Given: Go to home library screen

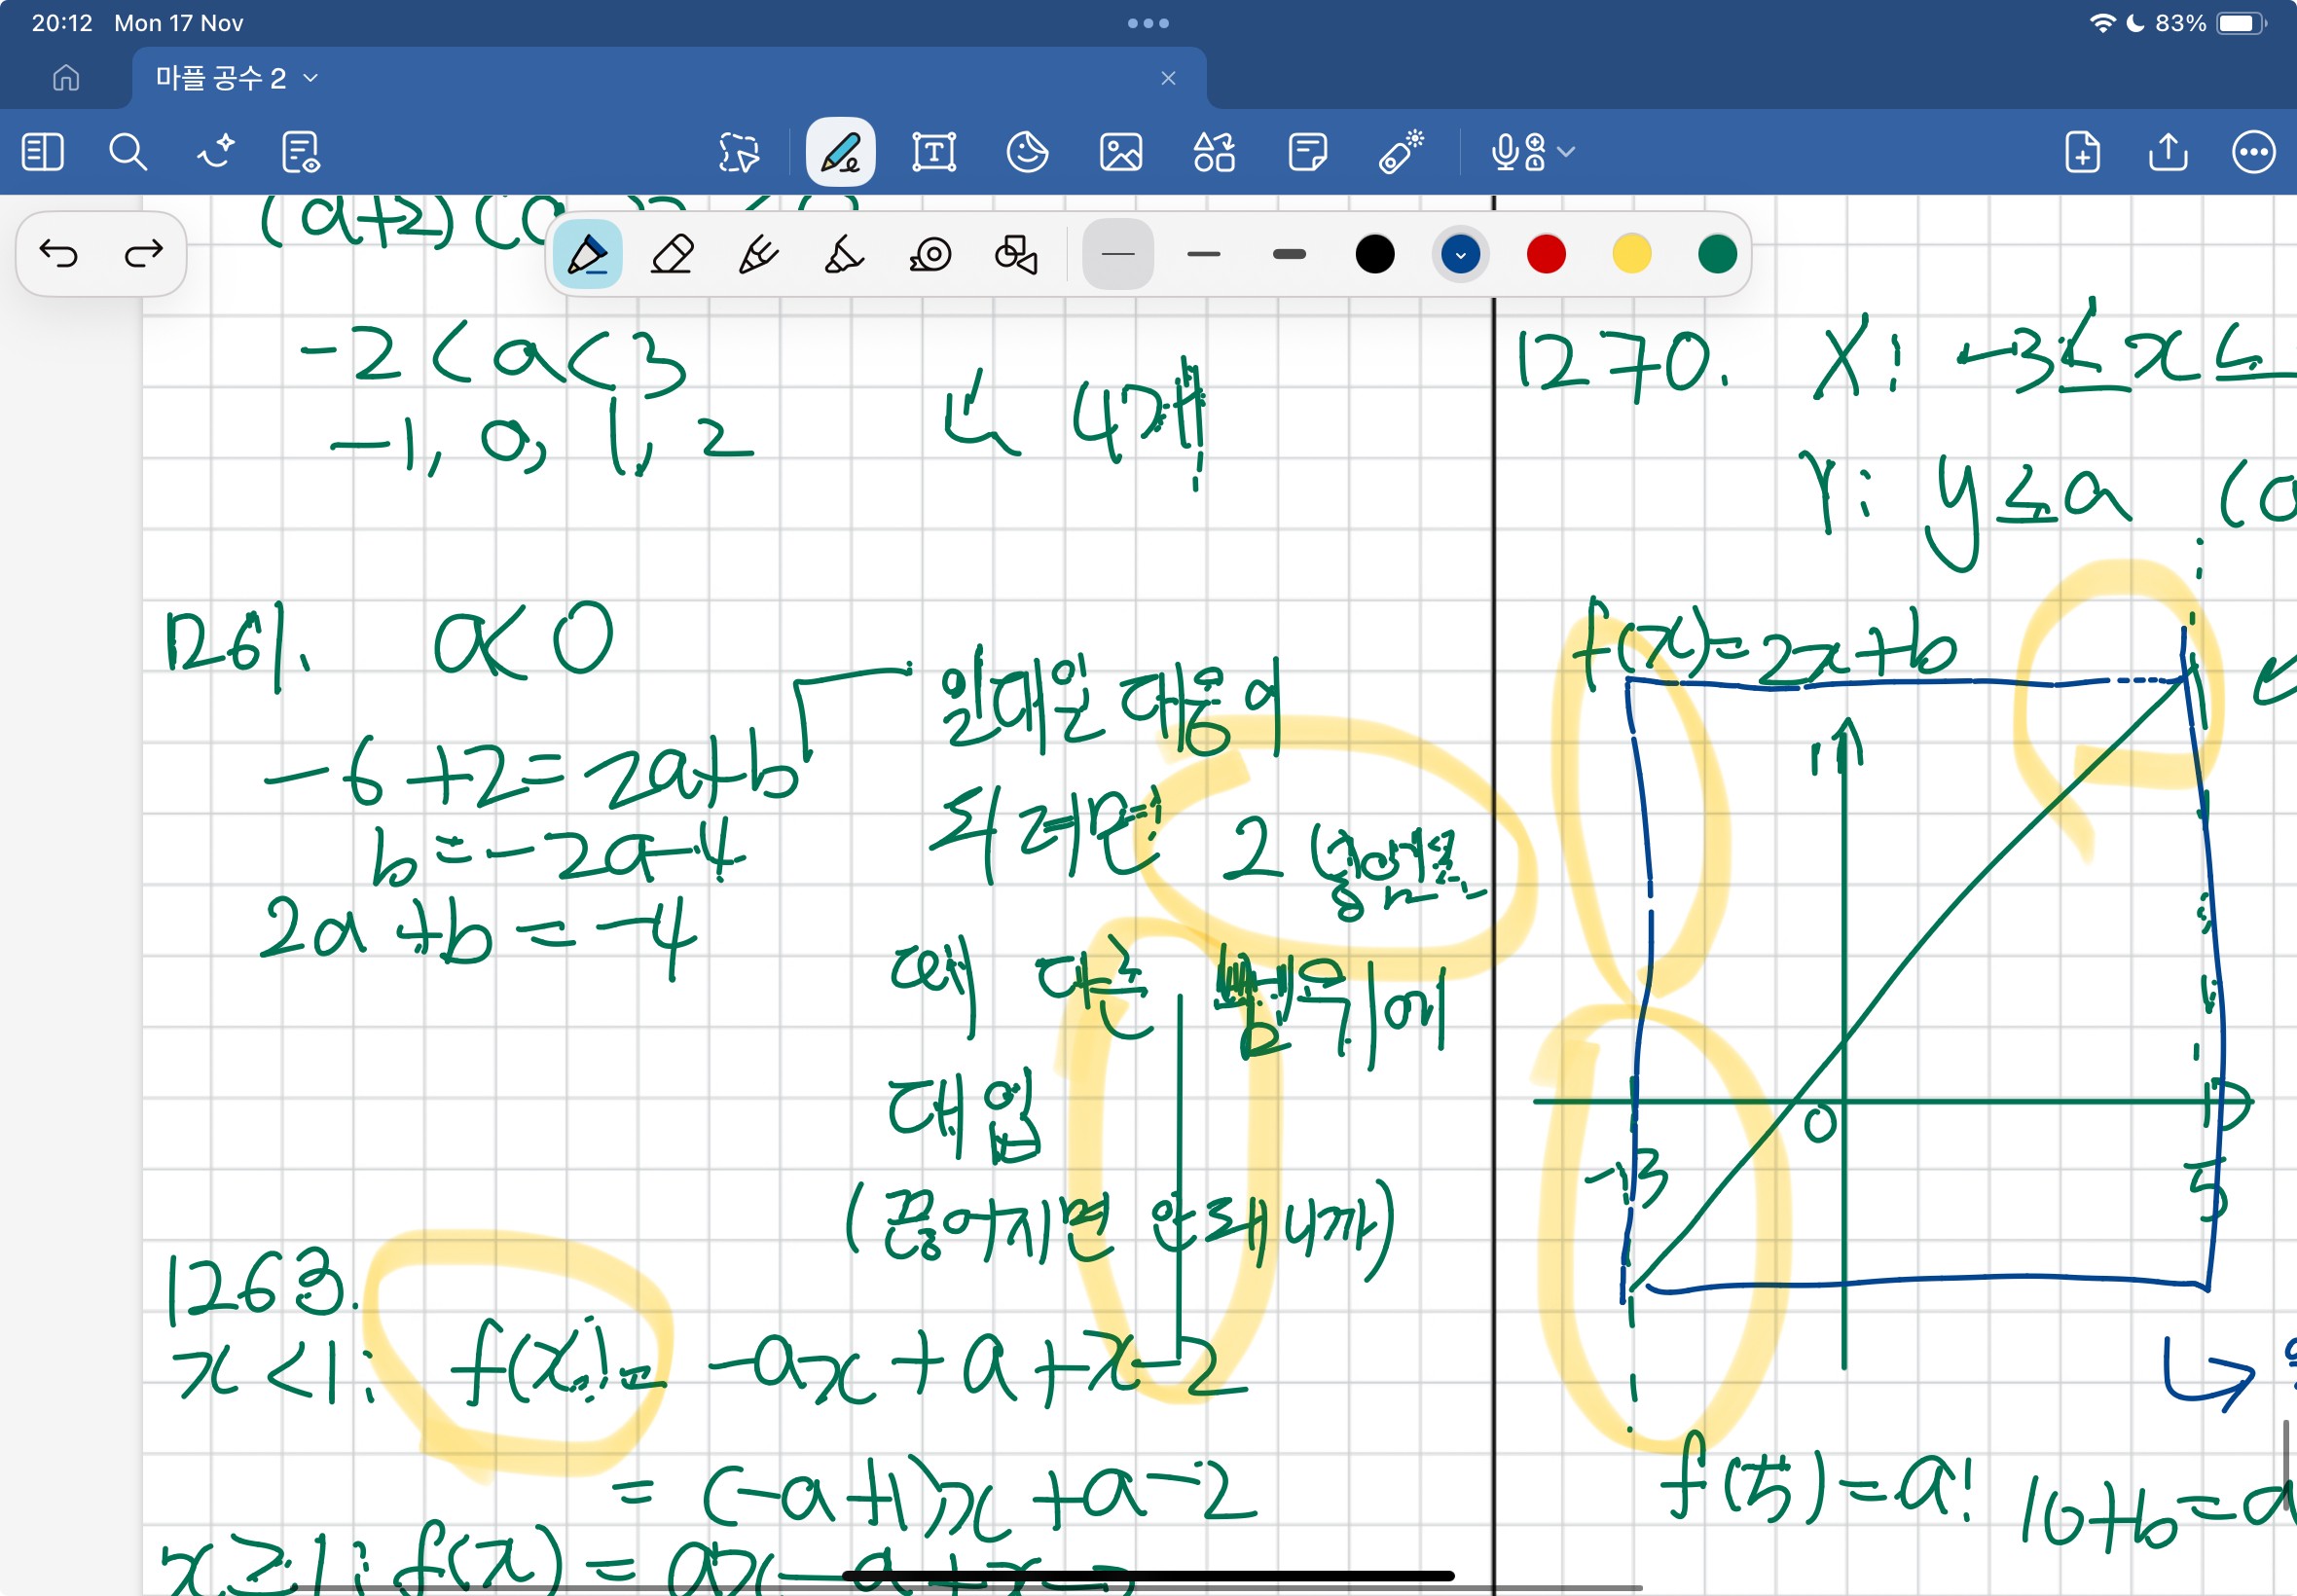Looking at the screenshot, I should pyautogui.click(x=66, y=78).
